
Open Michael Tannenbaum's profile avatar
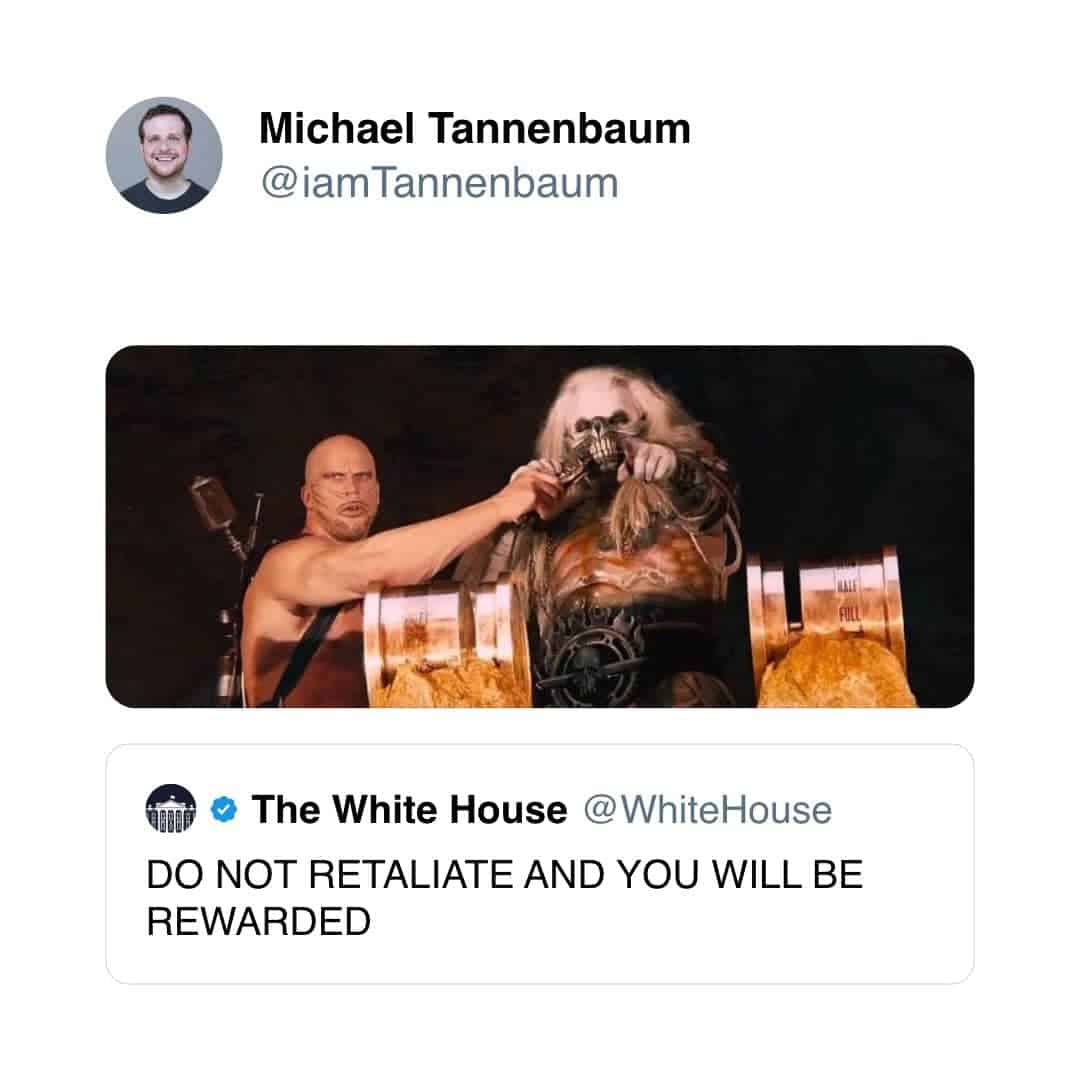click(164, 155)
